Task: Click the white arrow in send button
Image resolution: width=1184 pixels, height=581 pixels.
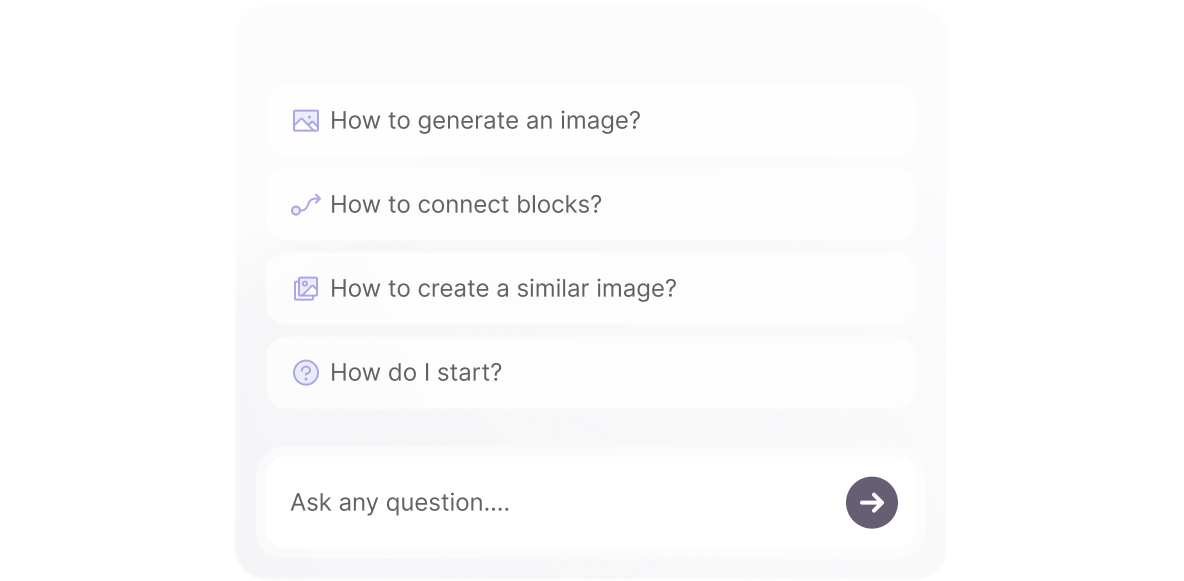Action: tap(872, 502)
